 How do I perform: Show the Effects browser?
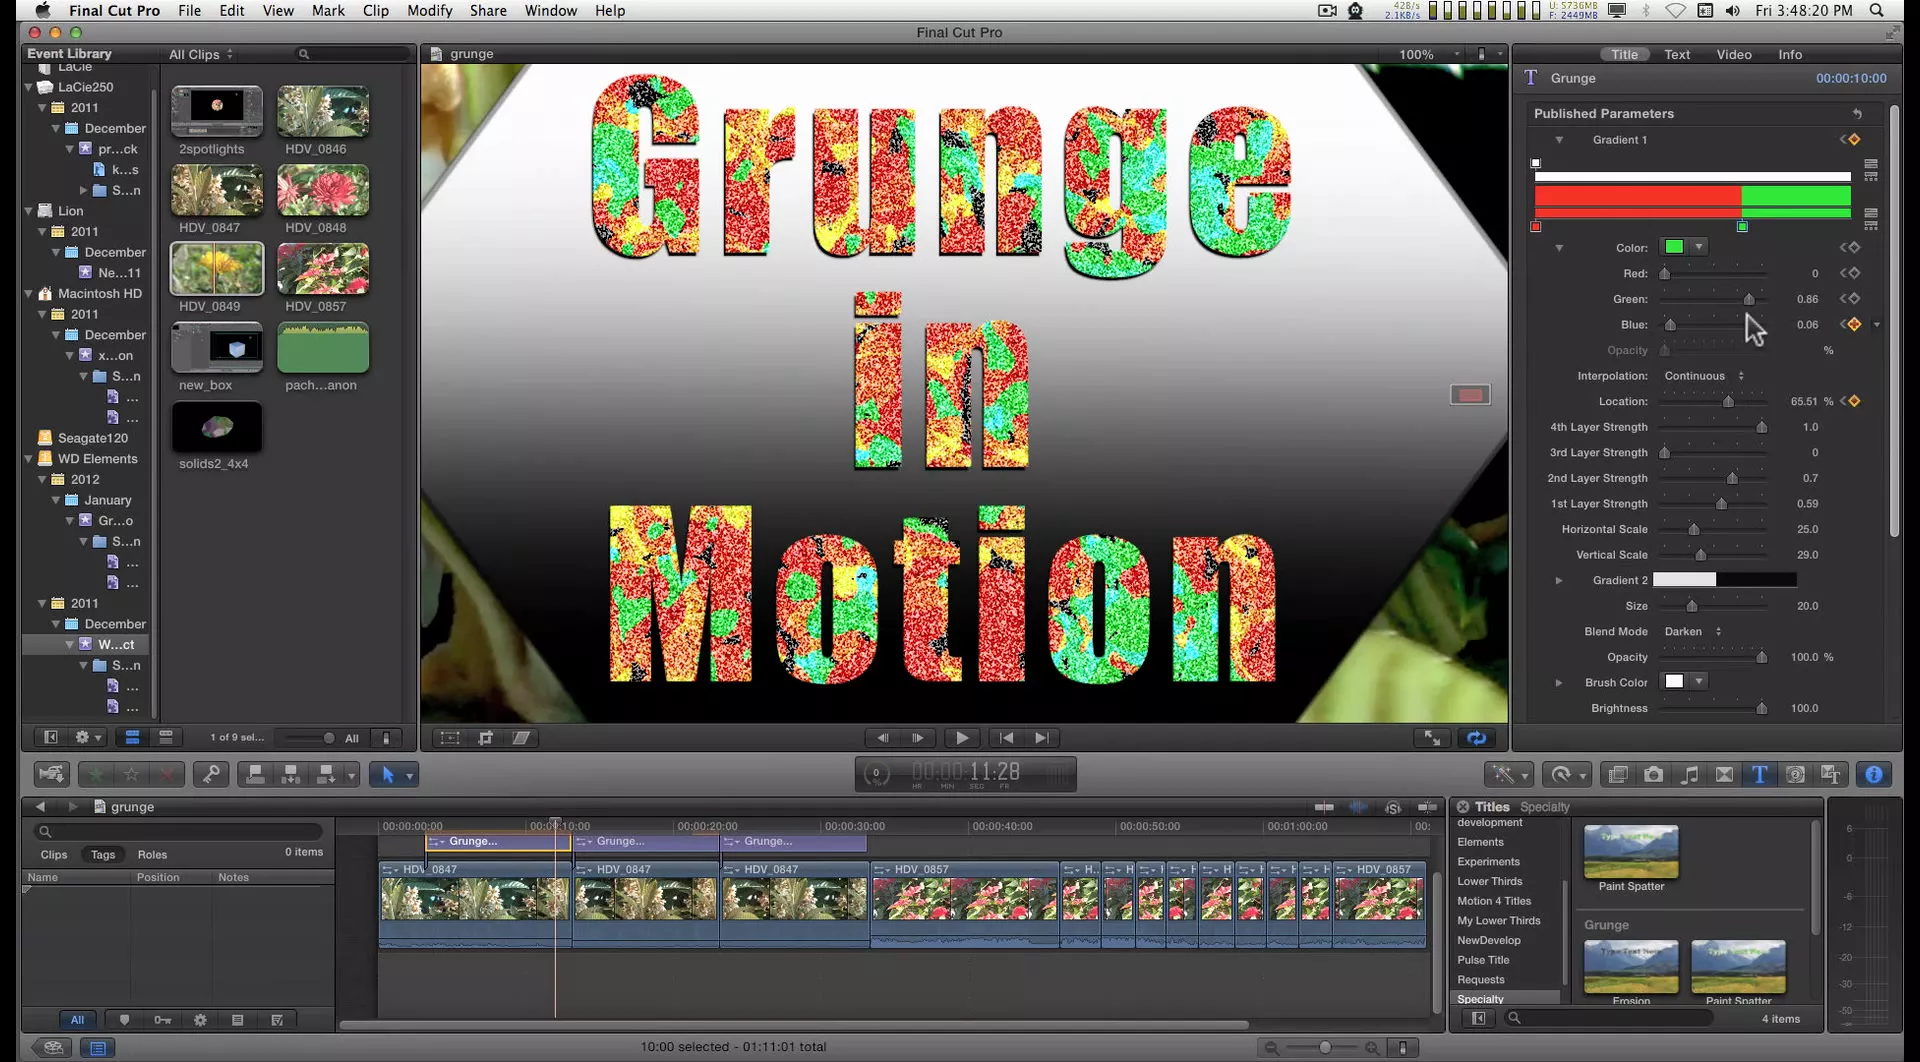pyautogui.click(x=1618, y=774)
